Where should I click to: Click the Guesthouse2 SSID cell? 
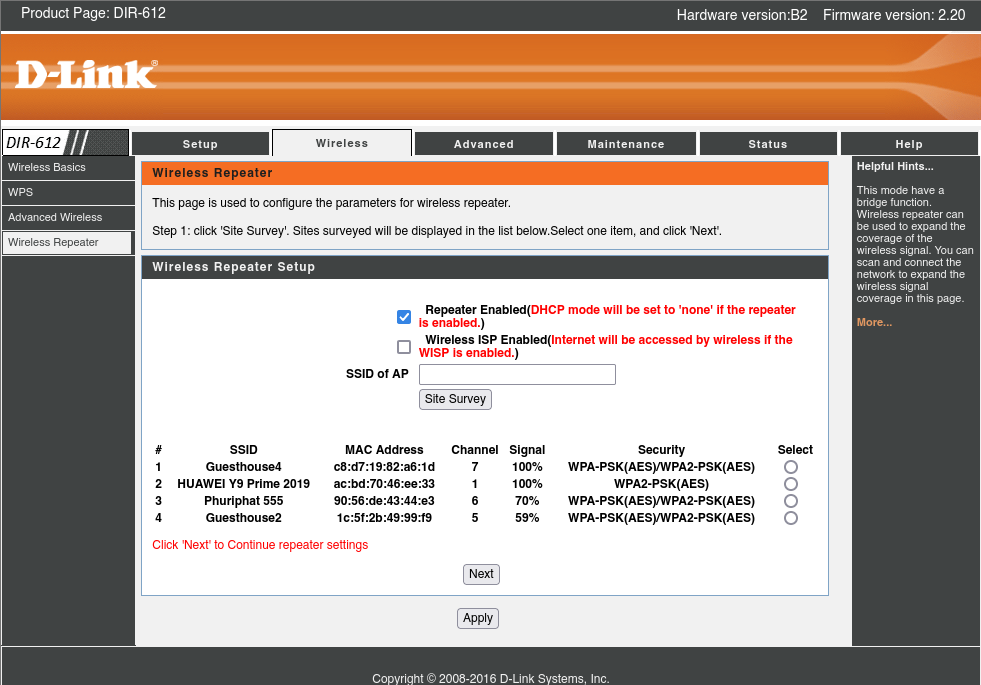click(243, 517)
